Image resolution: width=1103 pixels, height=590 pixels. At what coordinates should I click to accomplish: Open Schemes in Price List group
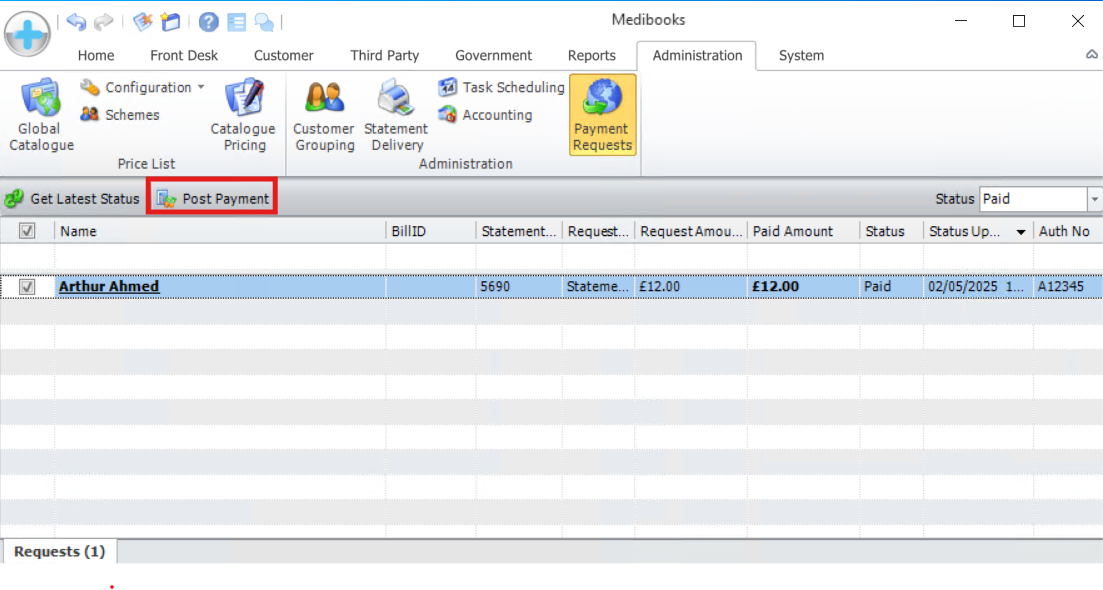point(121,115)
